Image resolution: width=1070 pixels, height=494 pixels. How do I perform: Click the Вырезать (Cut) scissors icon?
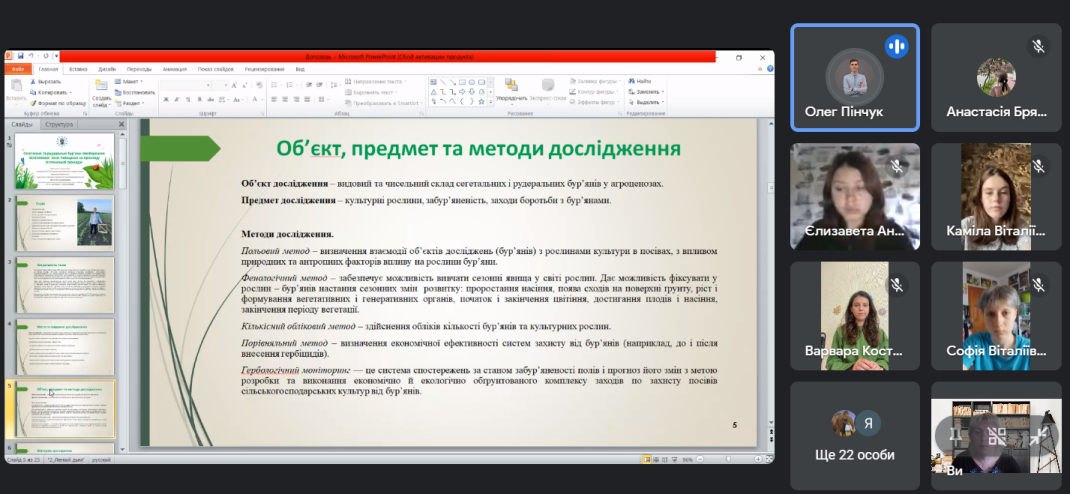coord(33,81)
